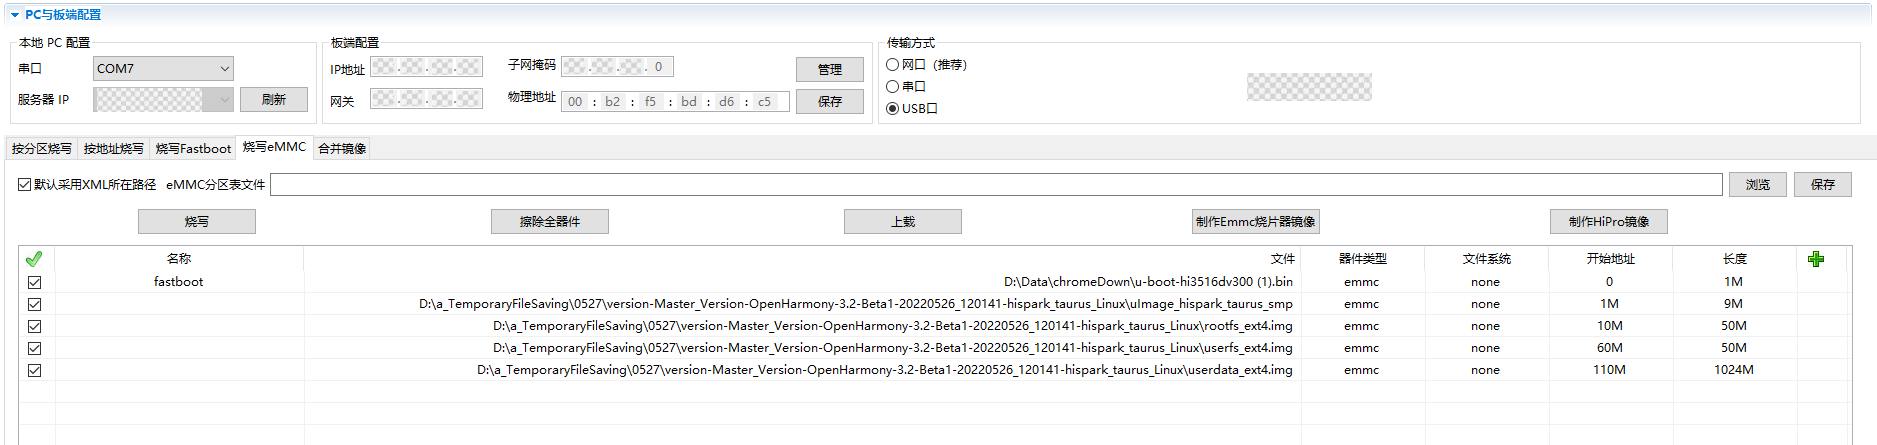Uncheck the fastboot row checkbox

34,282
